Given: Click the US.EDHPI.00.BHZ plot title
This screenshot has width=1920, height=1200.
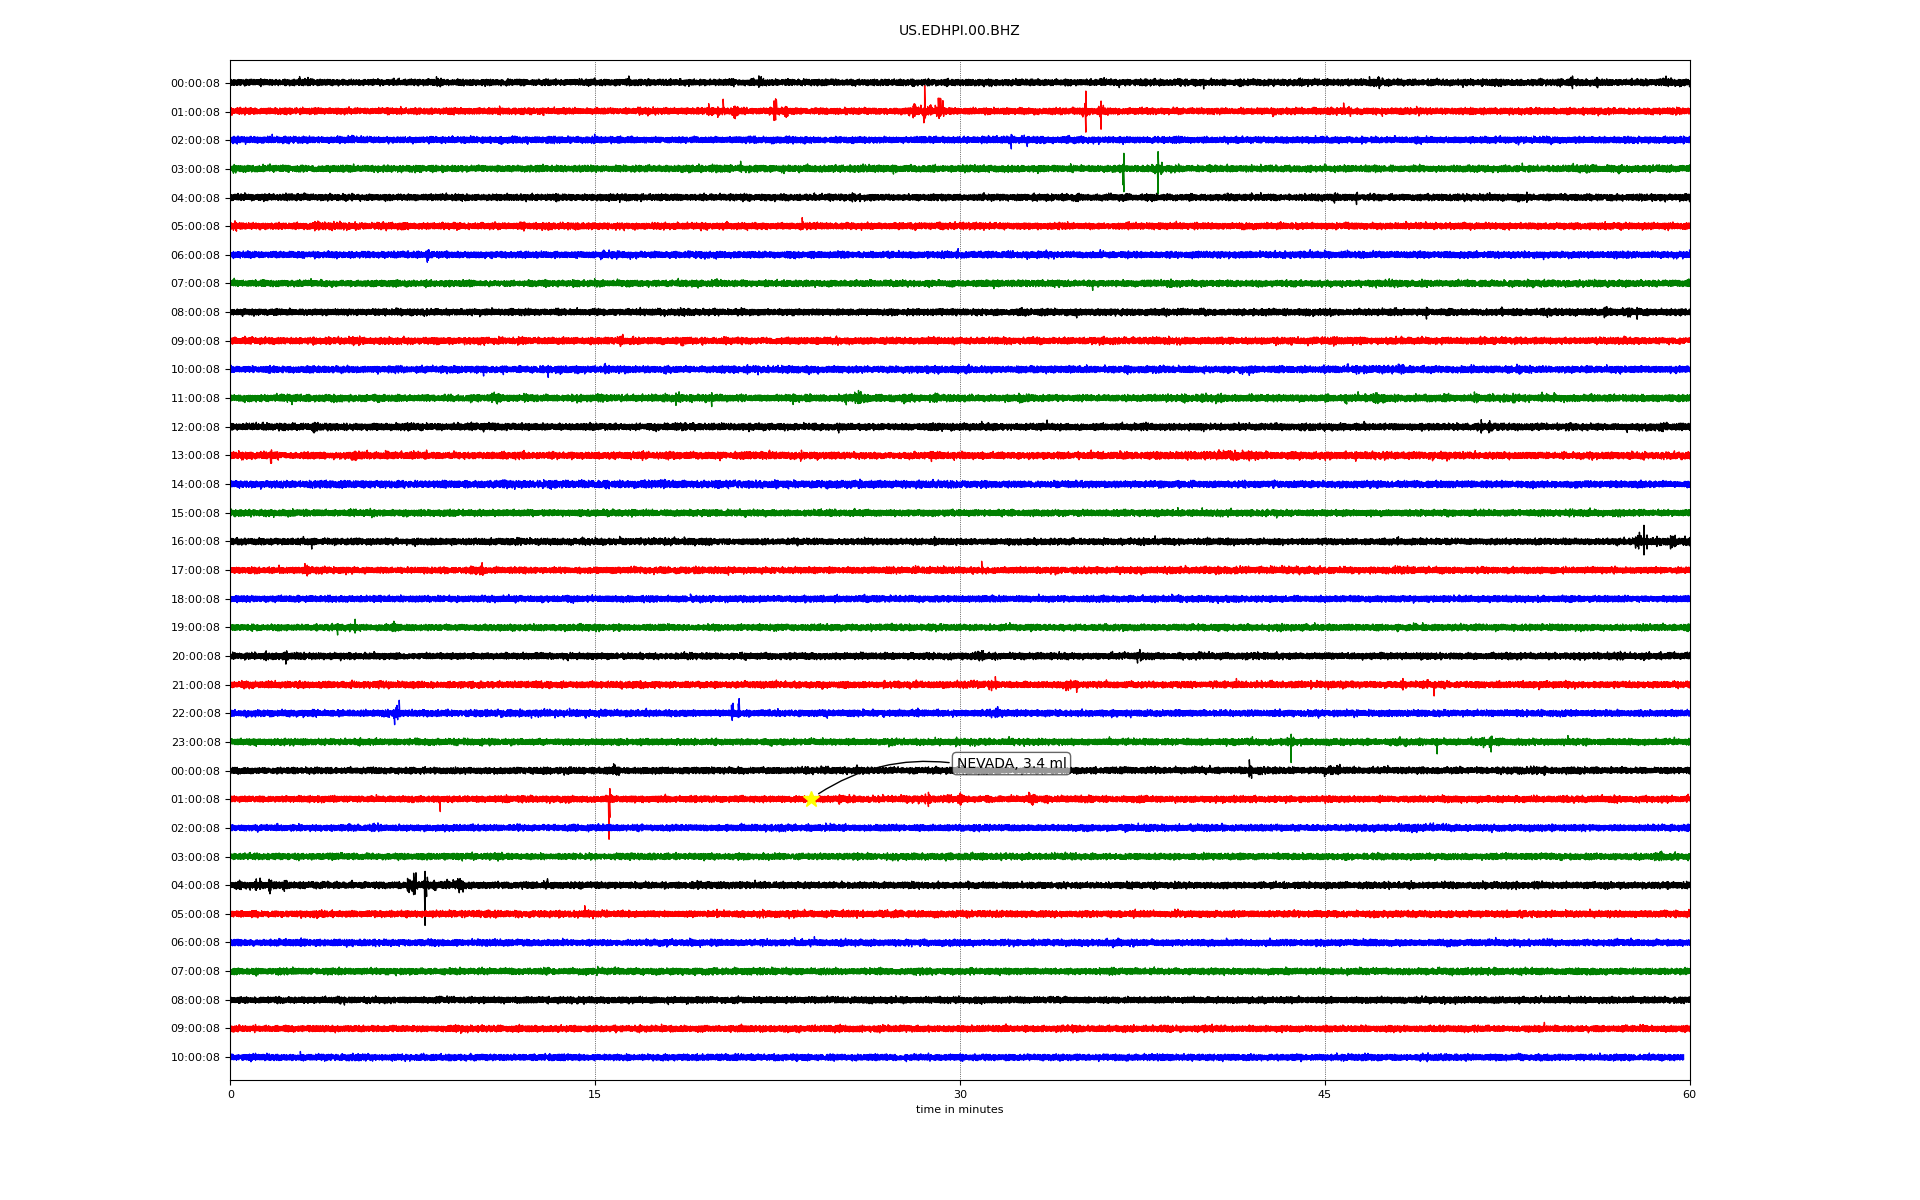Looking at the screenshot, I should point(958,31).
